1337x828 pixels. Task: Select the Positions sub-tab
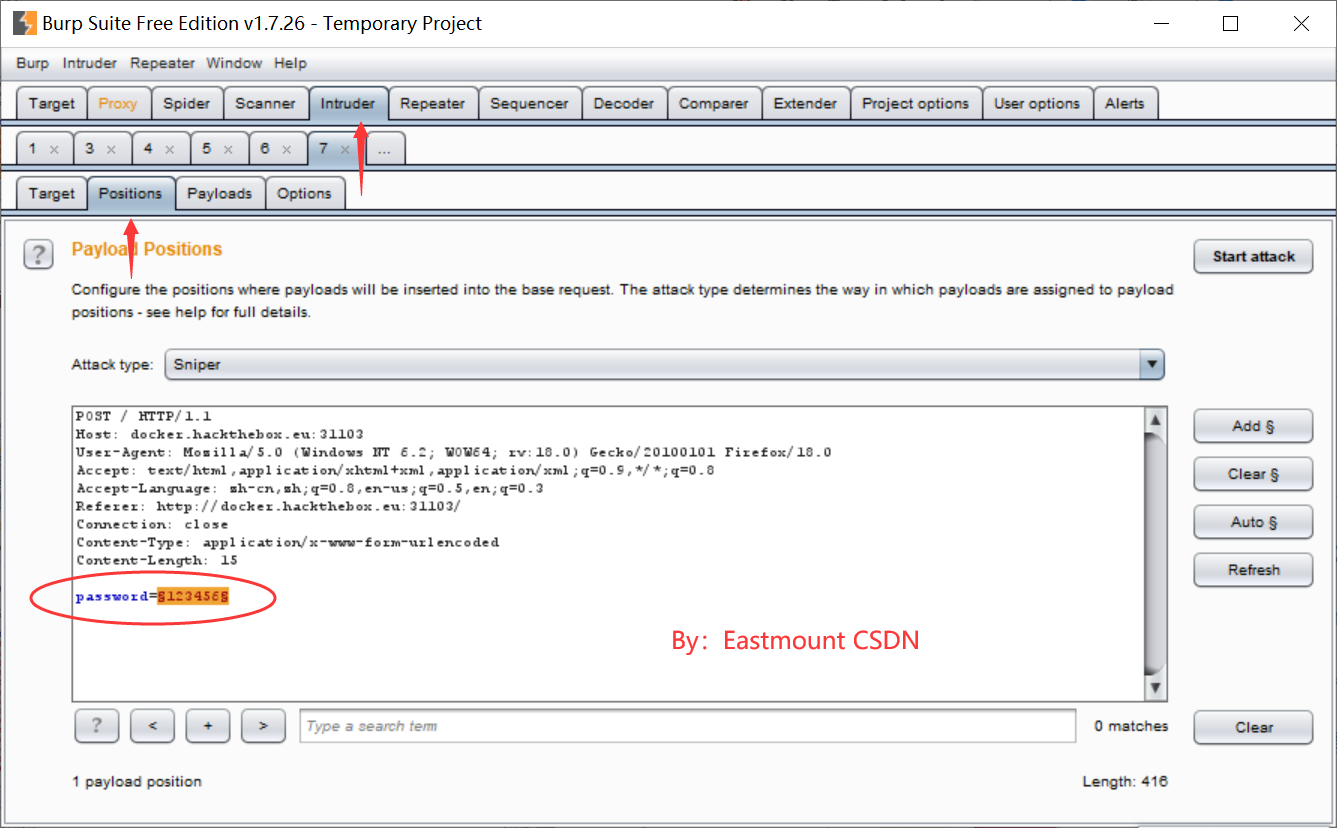click(131, 194)
